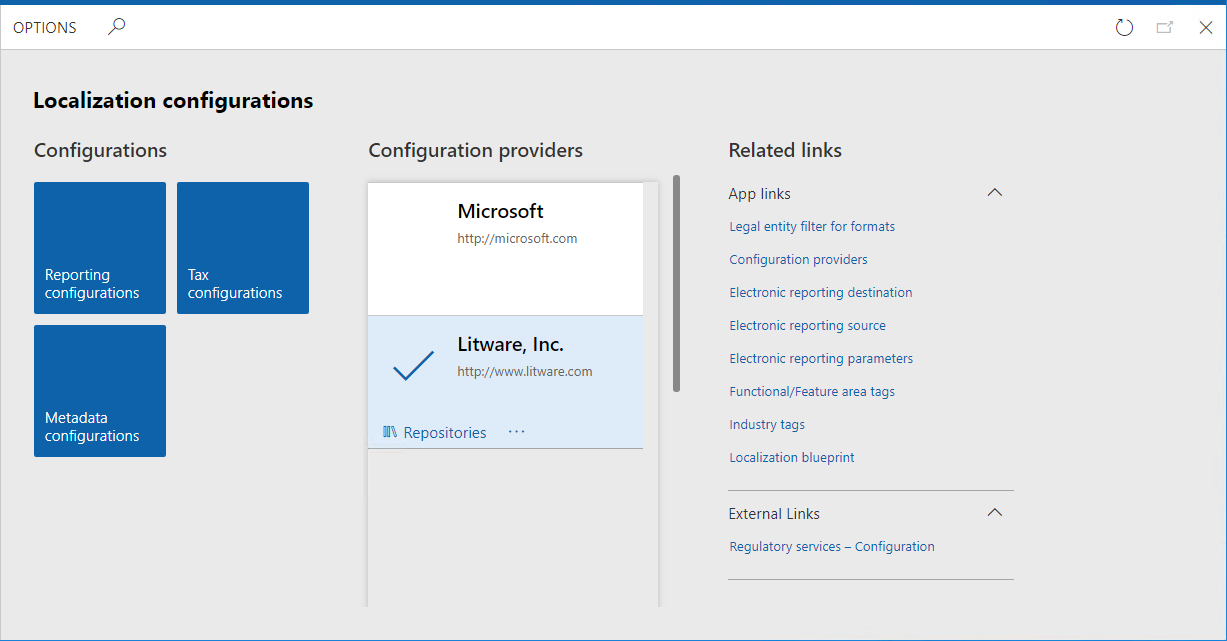Click the Configuration providers scrollbar
Viewport: 1227px width, 641px height.
click(677, 283)
